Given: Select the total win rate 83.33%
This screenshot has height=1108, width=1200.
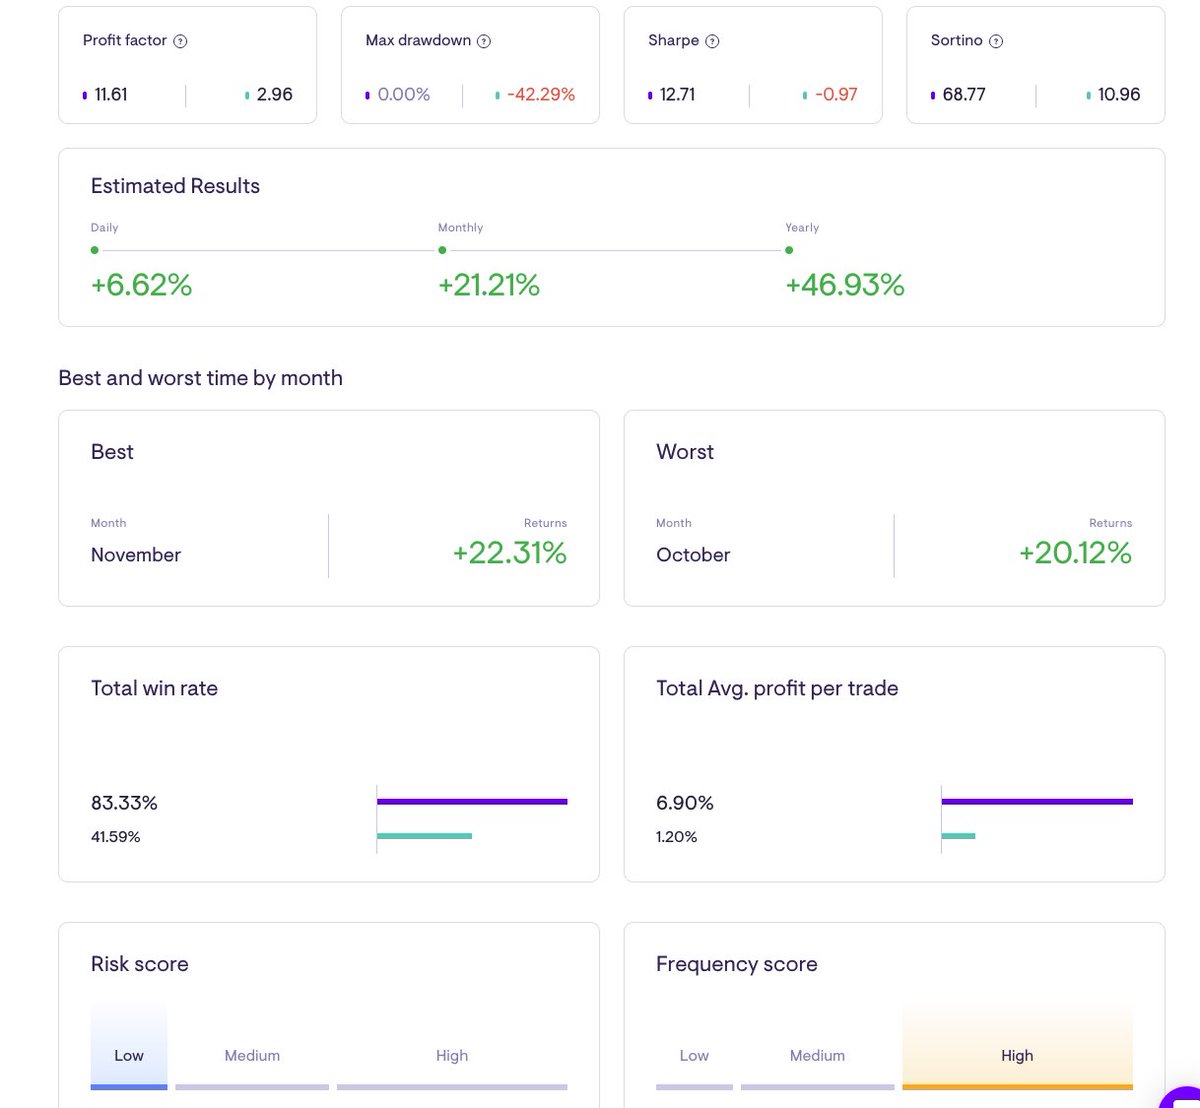Looking at the screenshot, I should (x=124, y=803).
